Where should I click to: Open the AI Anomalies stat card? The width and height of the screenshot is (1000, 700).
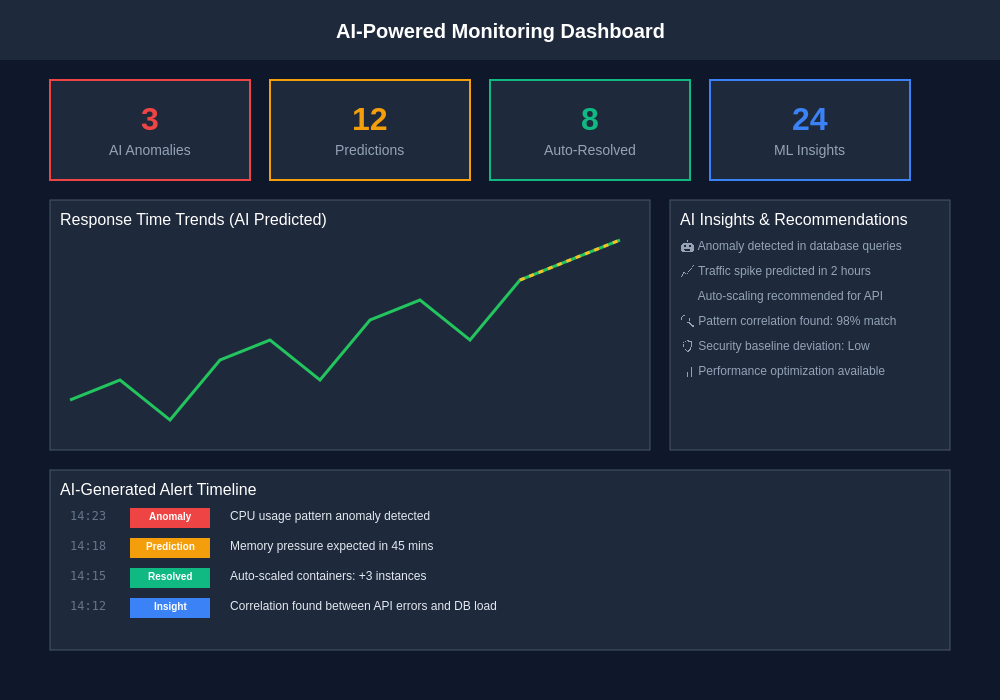pos(150,130)
